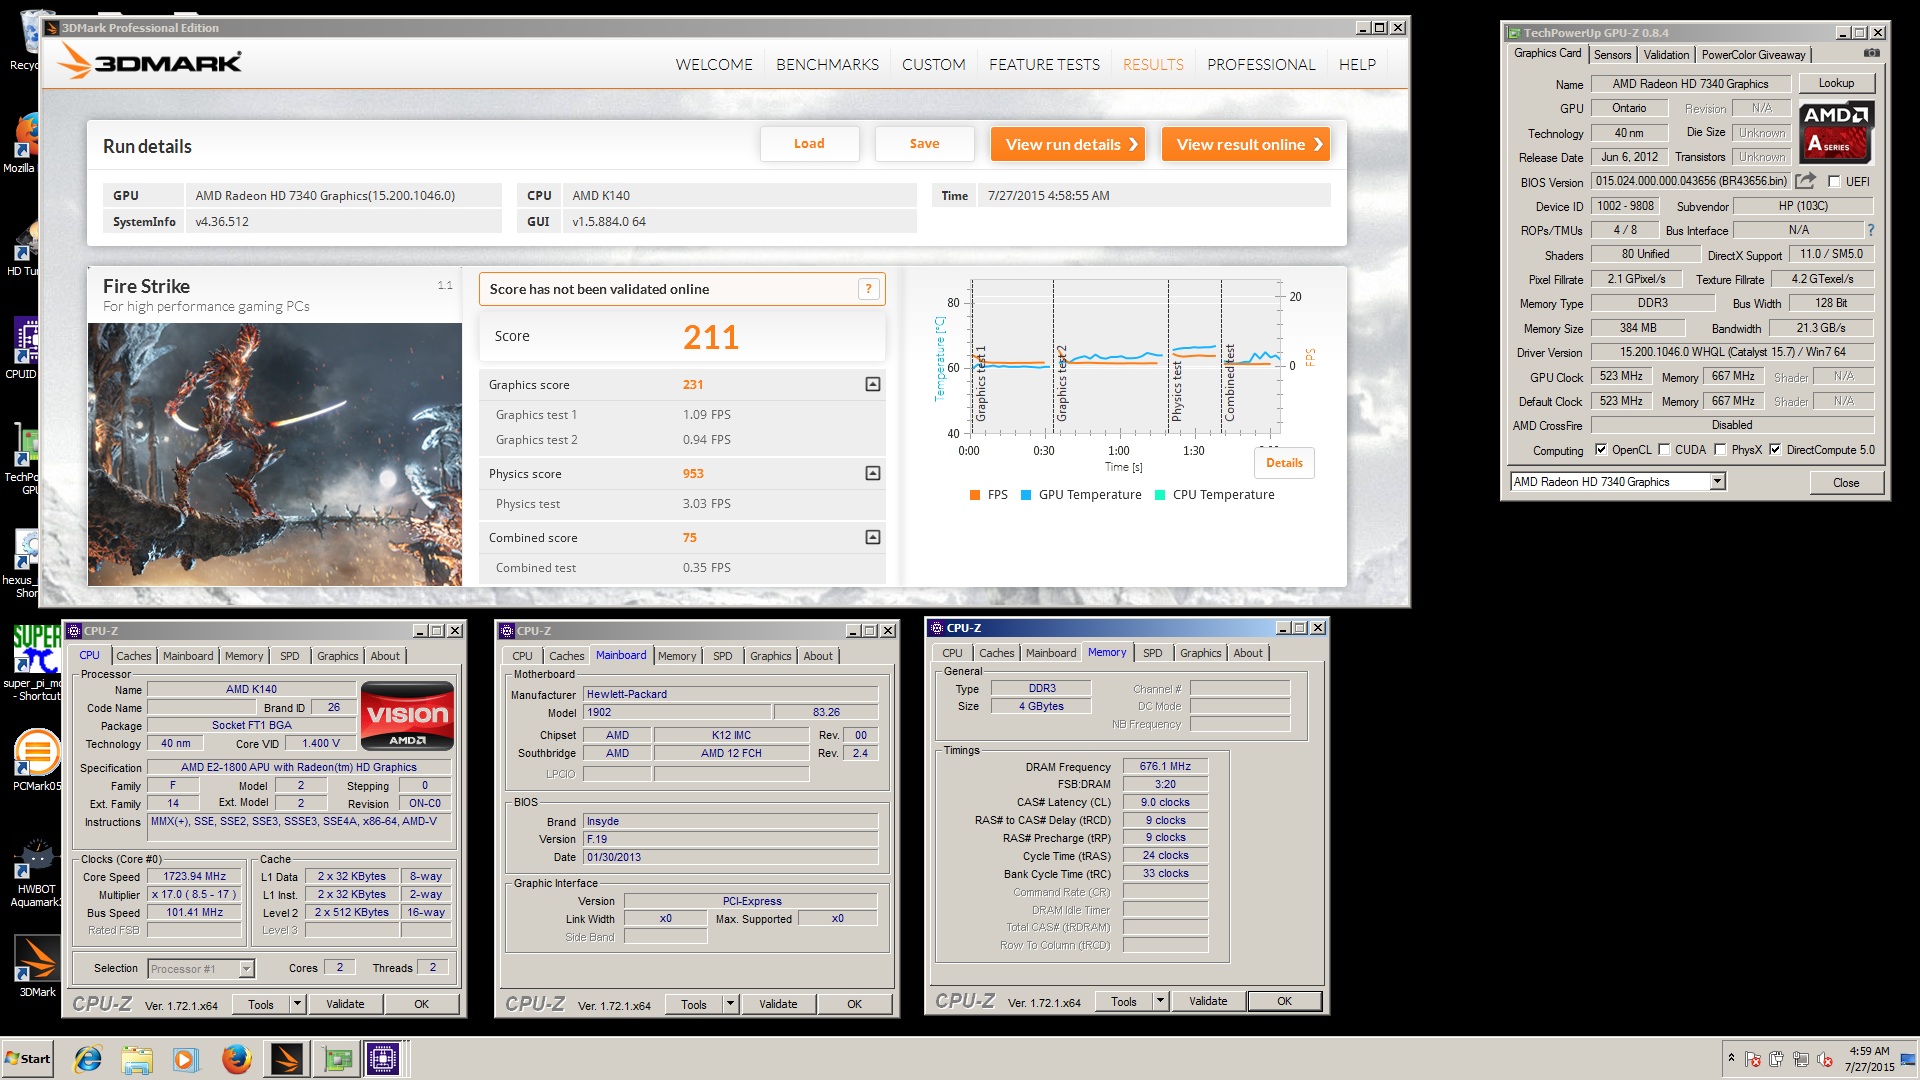The width and height of the screenshot is (1920, 1080).
Task: Click the CPU Name field AMD K140
Action: coord(251,689)
